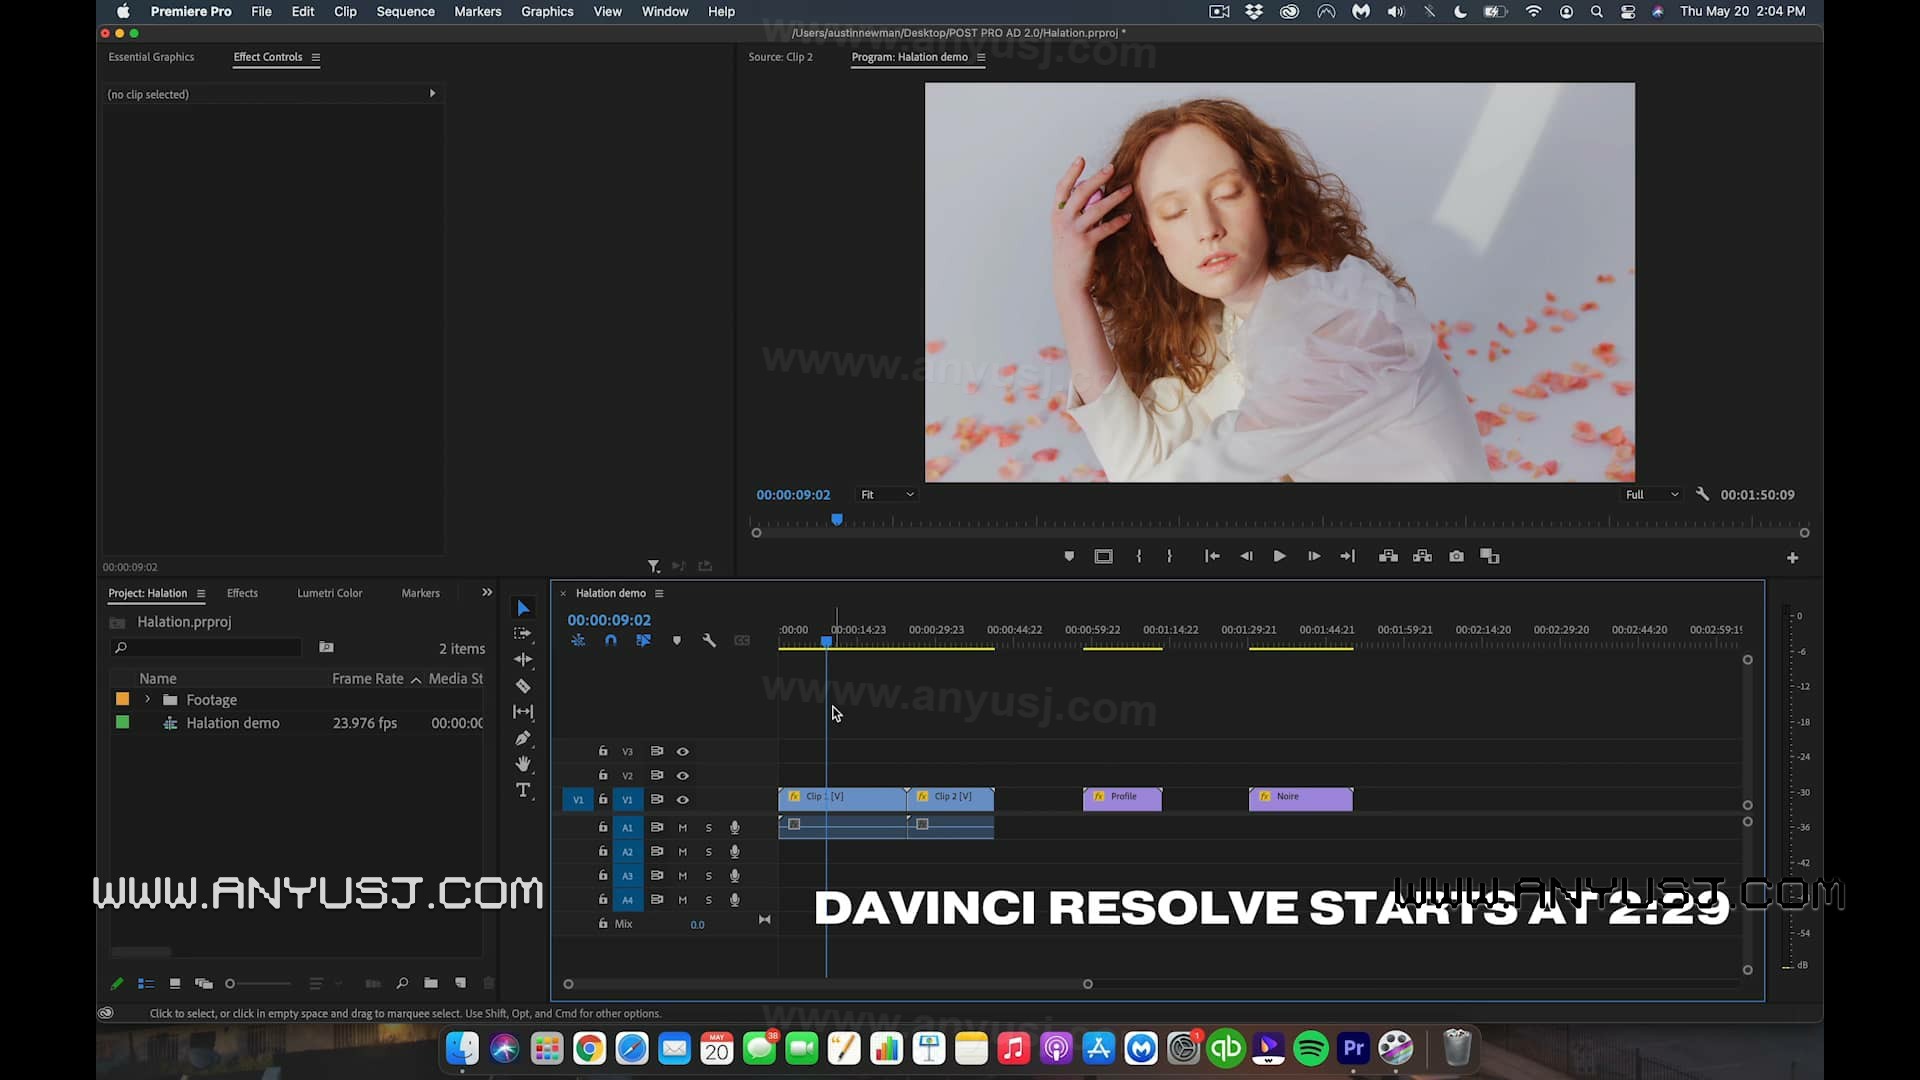Play the Program monitor sequence
Screen dimensions: 1920x1080
tap(1279, 556)
